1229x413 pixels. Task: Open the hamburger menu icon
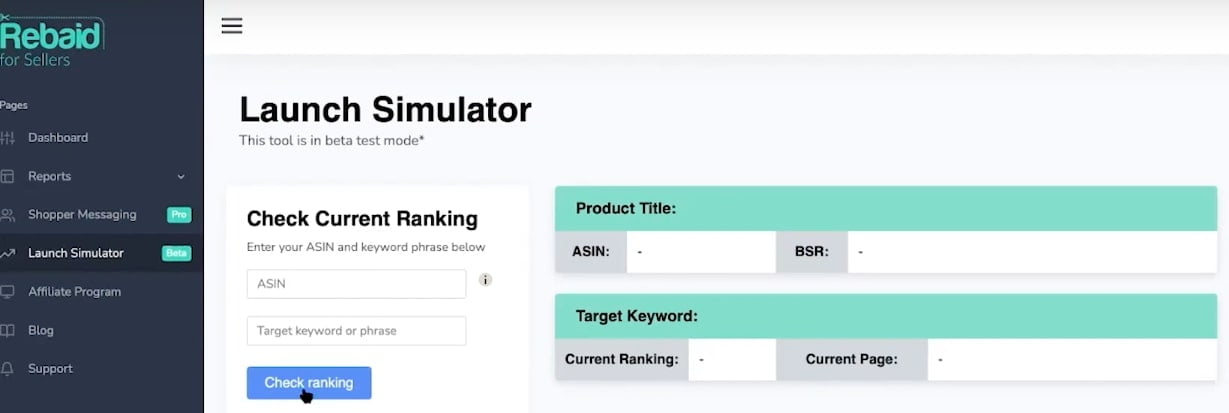(232, 26)
